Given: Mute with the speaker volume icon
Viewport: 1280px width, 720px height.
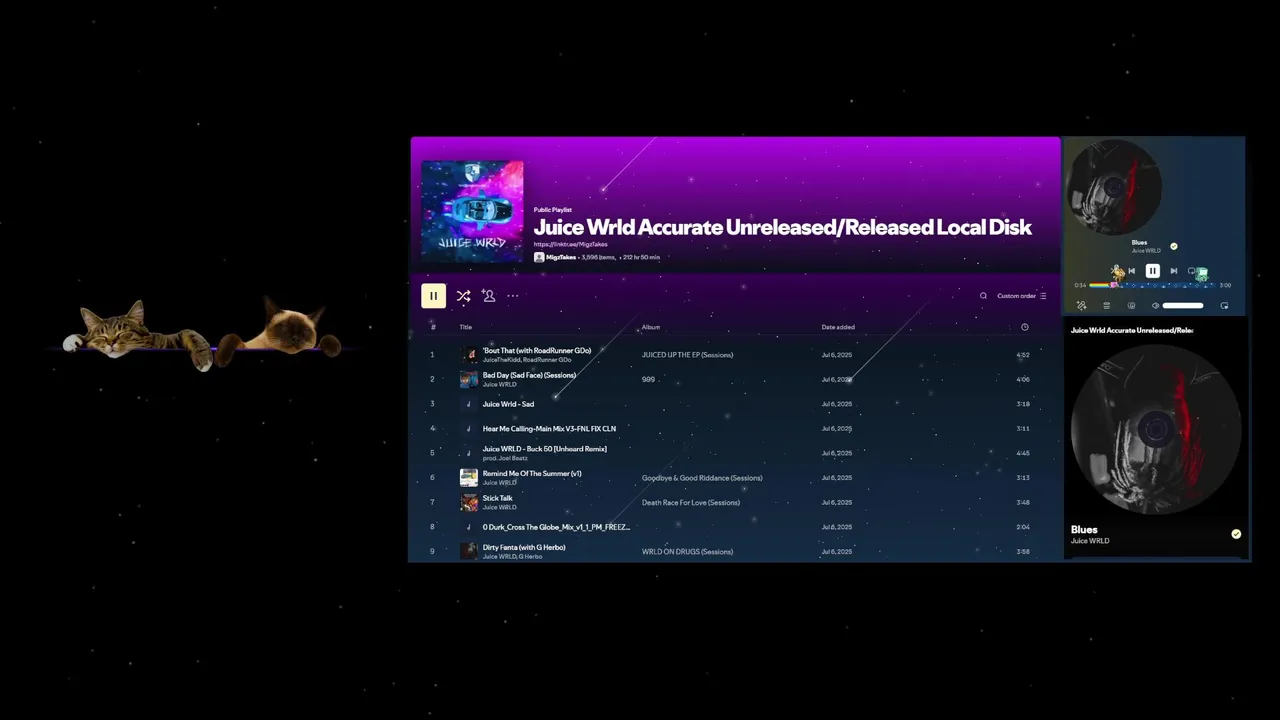Looking at the screenshot, I should (1155, 306).
